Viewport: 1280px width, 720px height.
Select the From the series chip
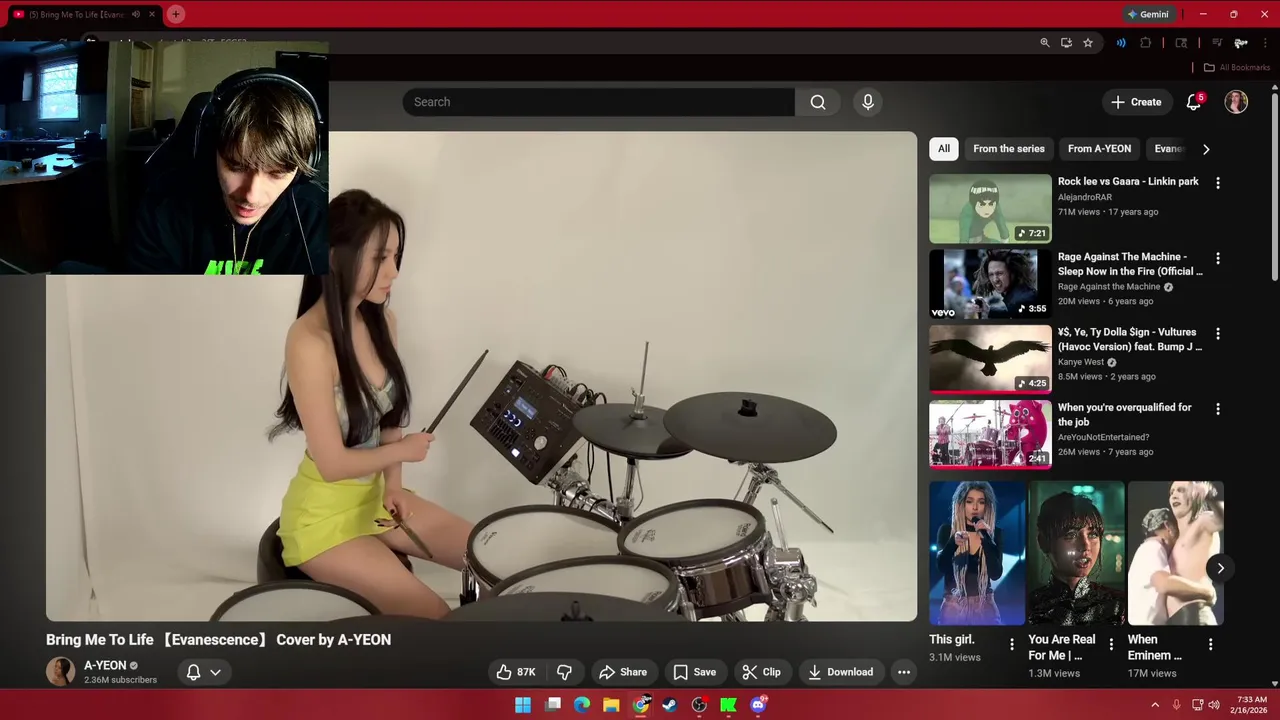(x=1008, y=149)
